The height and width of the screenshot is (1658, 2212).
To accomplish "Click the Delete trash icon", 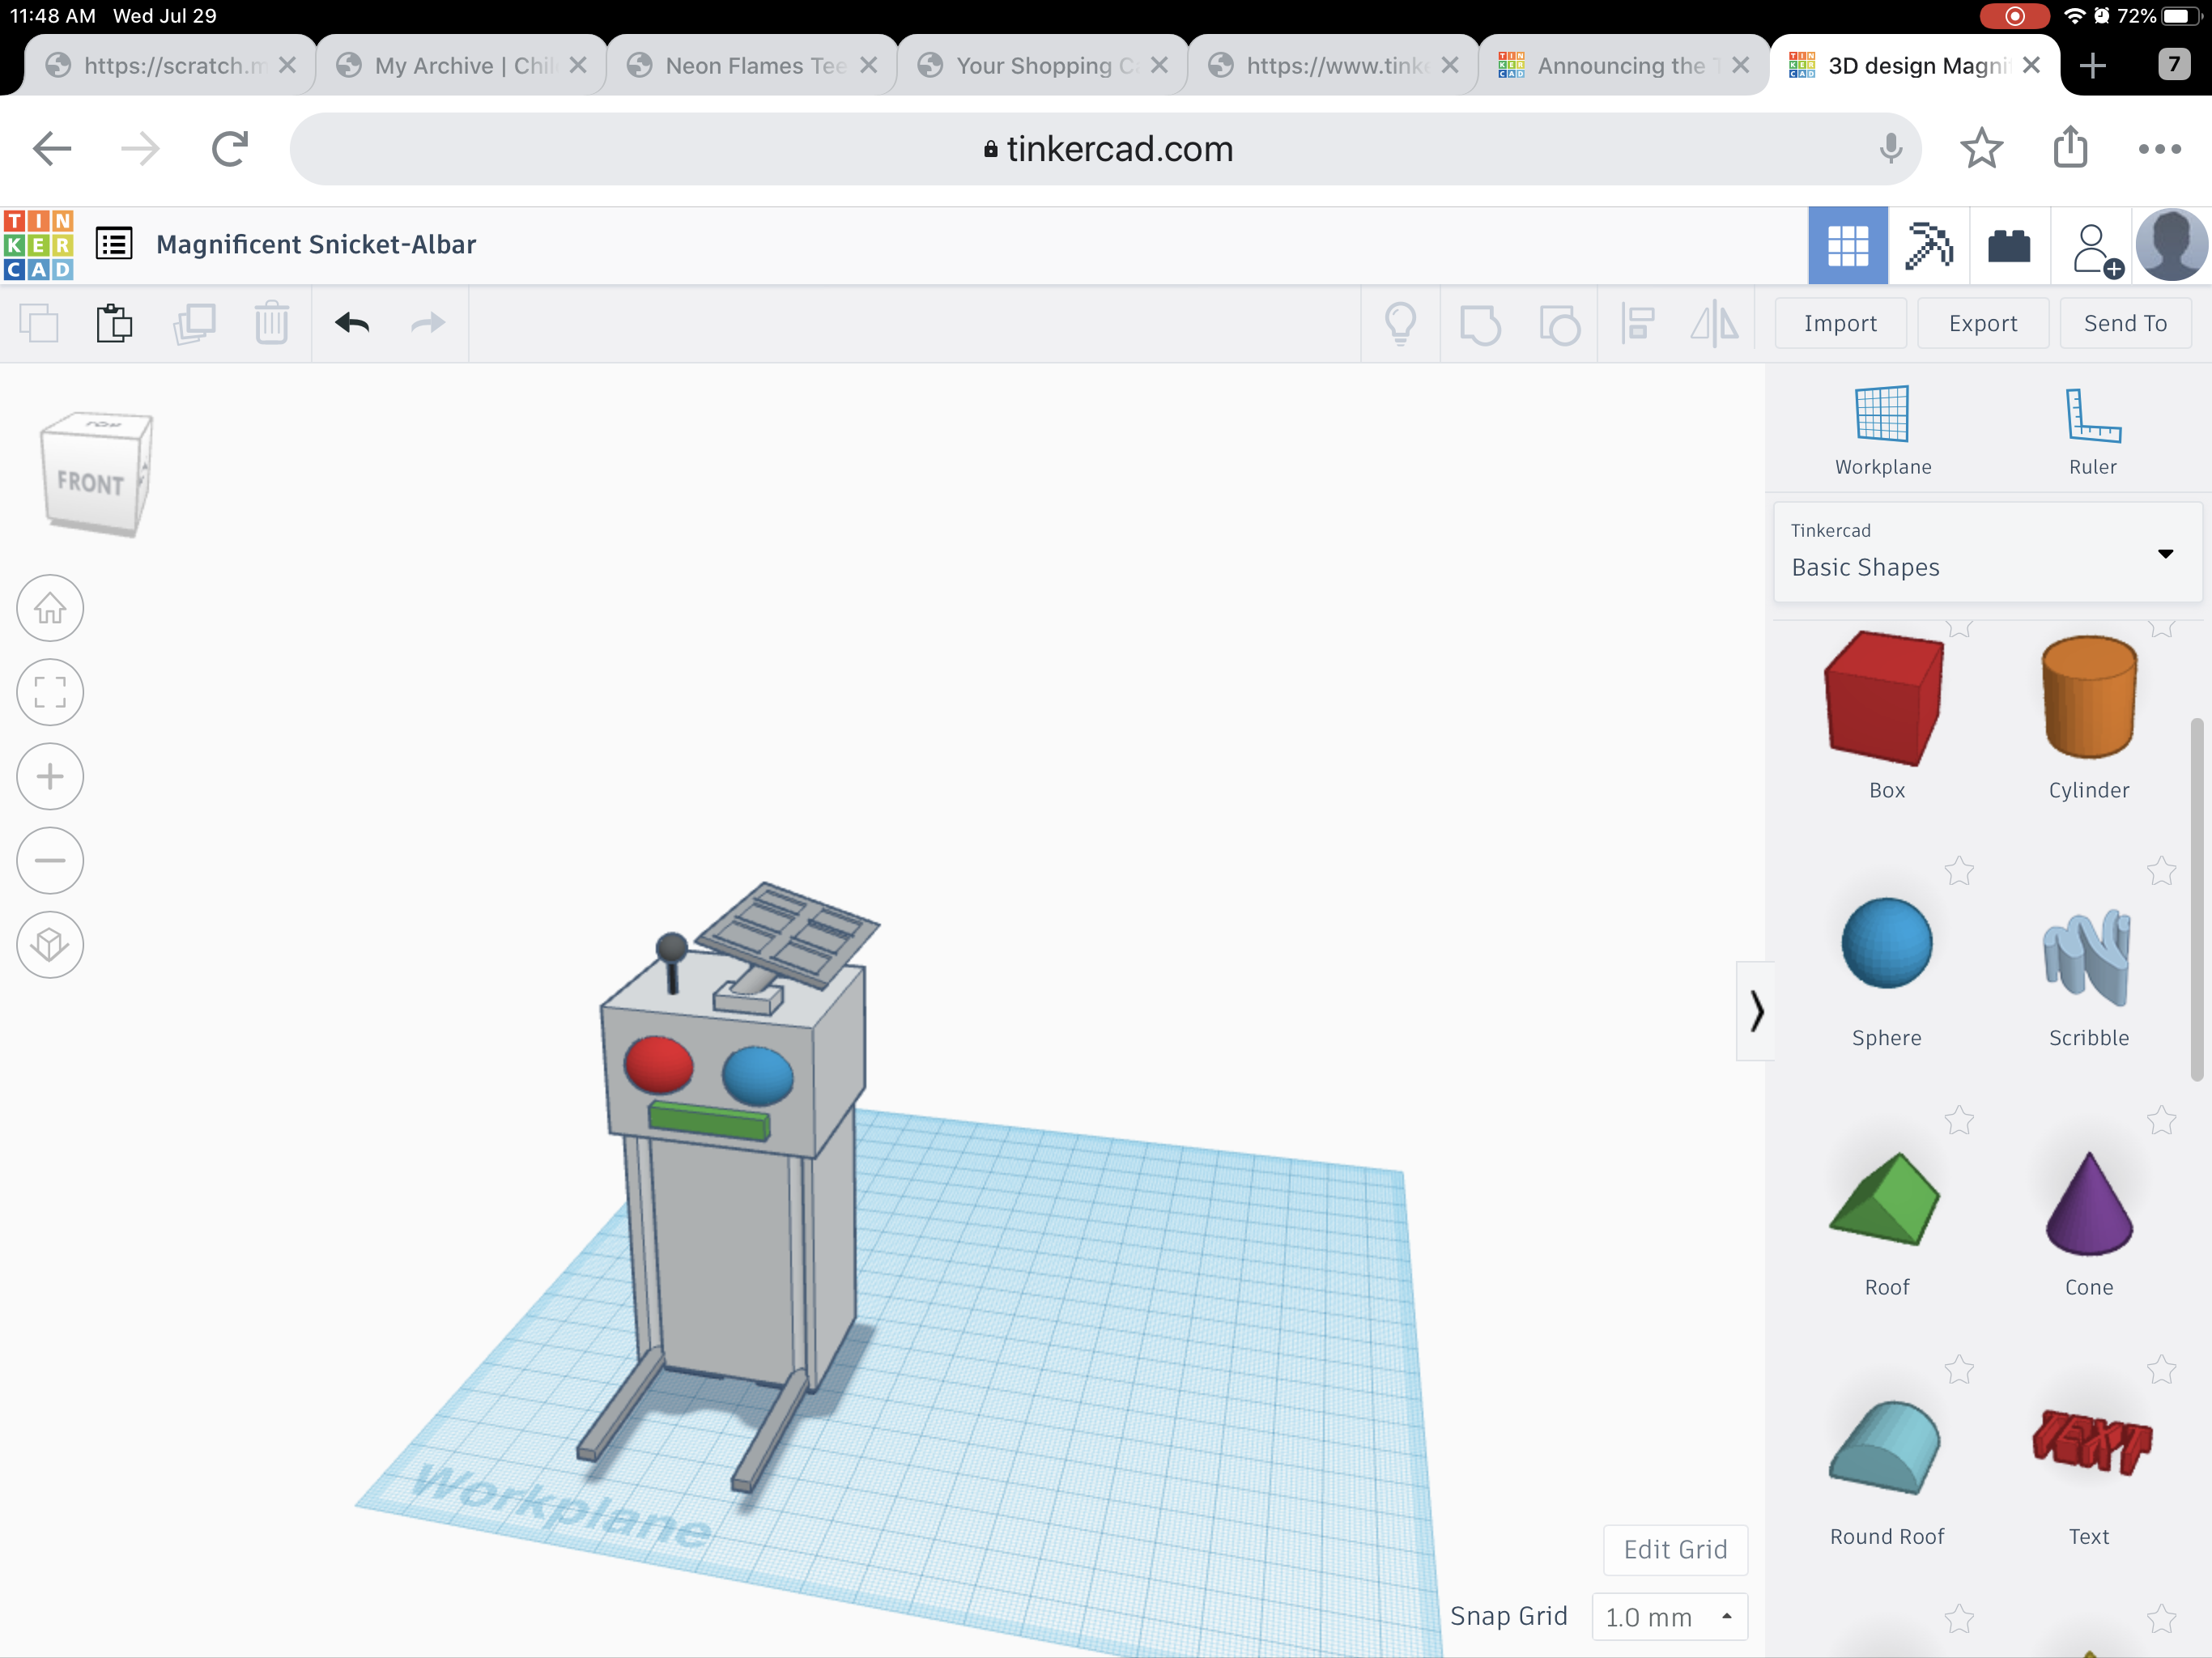I will tap(271, 324).
